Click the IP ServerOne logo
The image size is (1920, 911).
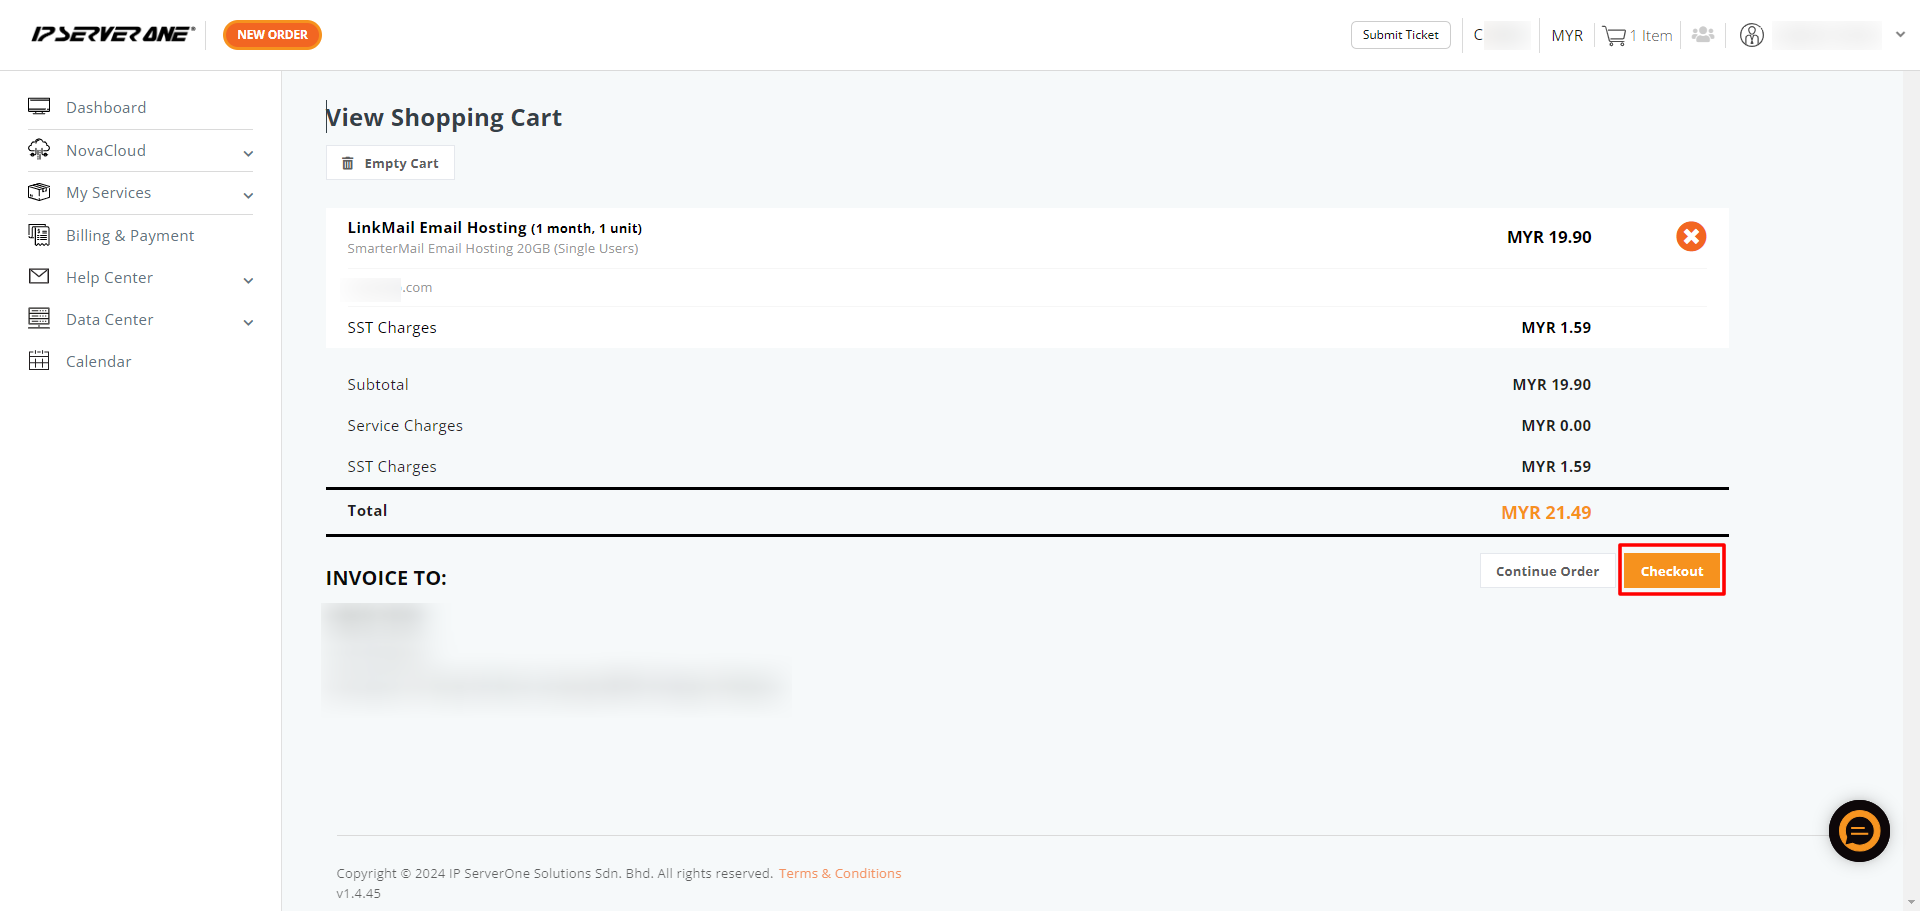coord(113,35)
